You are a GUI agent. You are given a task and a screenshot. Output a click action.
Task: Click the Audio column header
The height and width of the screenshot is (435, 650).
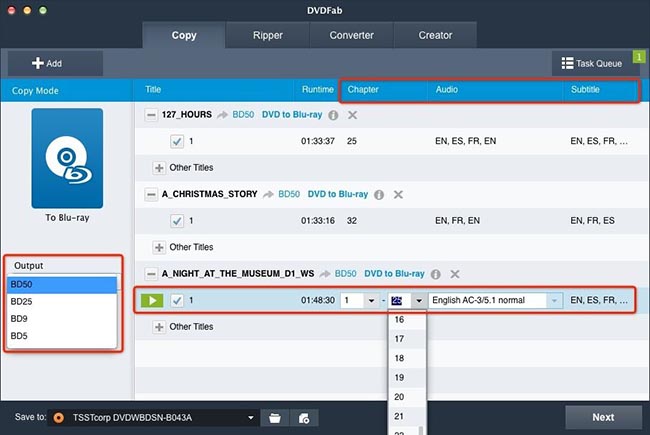click(446, 90)
